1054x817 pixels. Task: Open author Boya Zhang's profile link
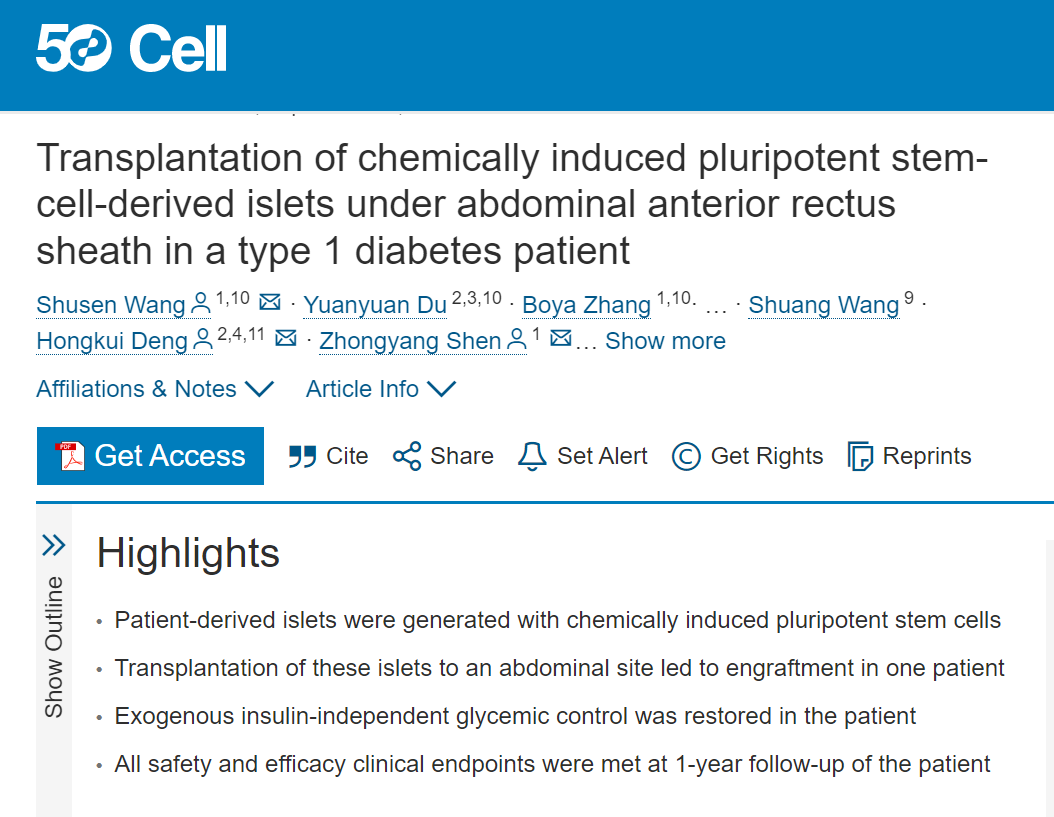coord(586,305)
